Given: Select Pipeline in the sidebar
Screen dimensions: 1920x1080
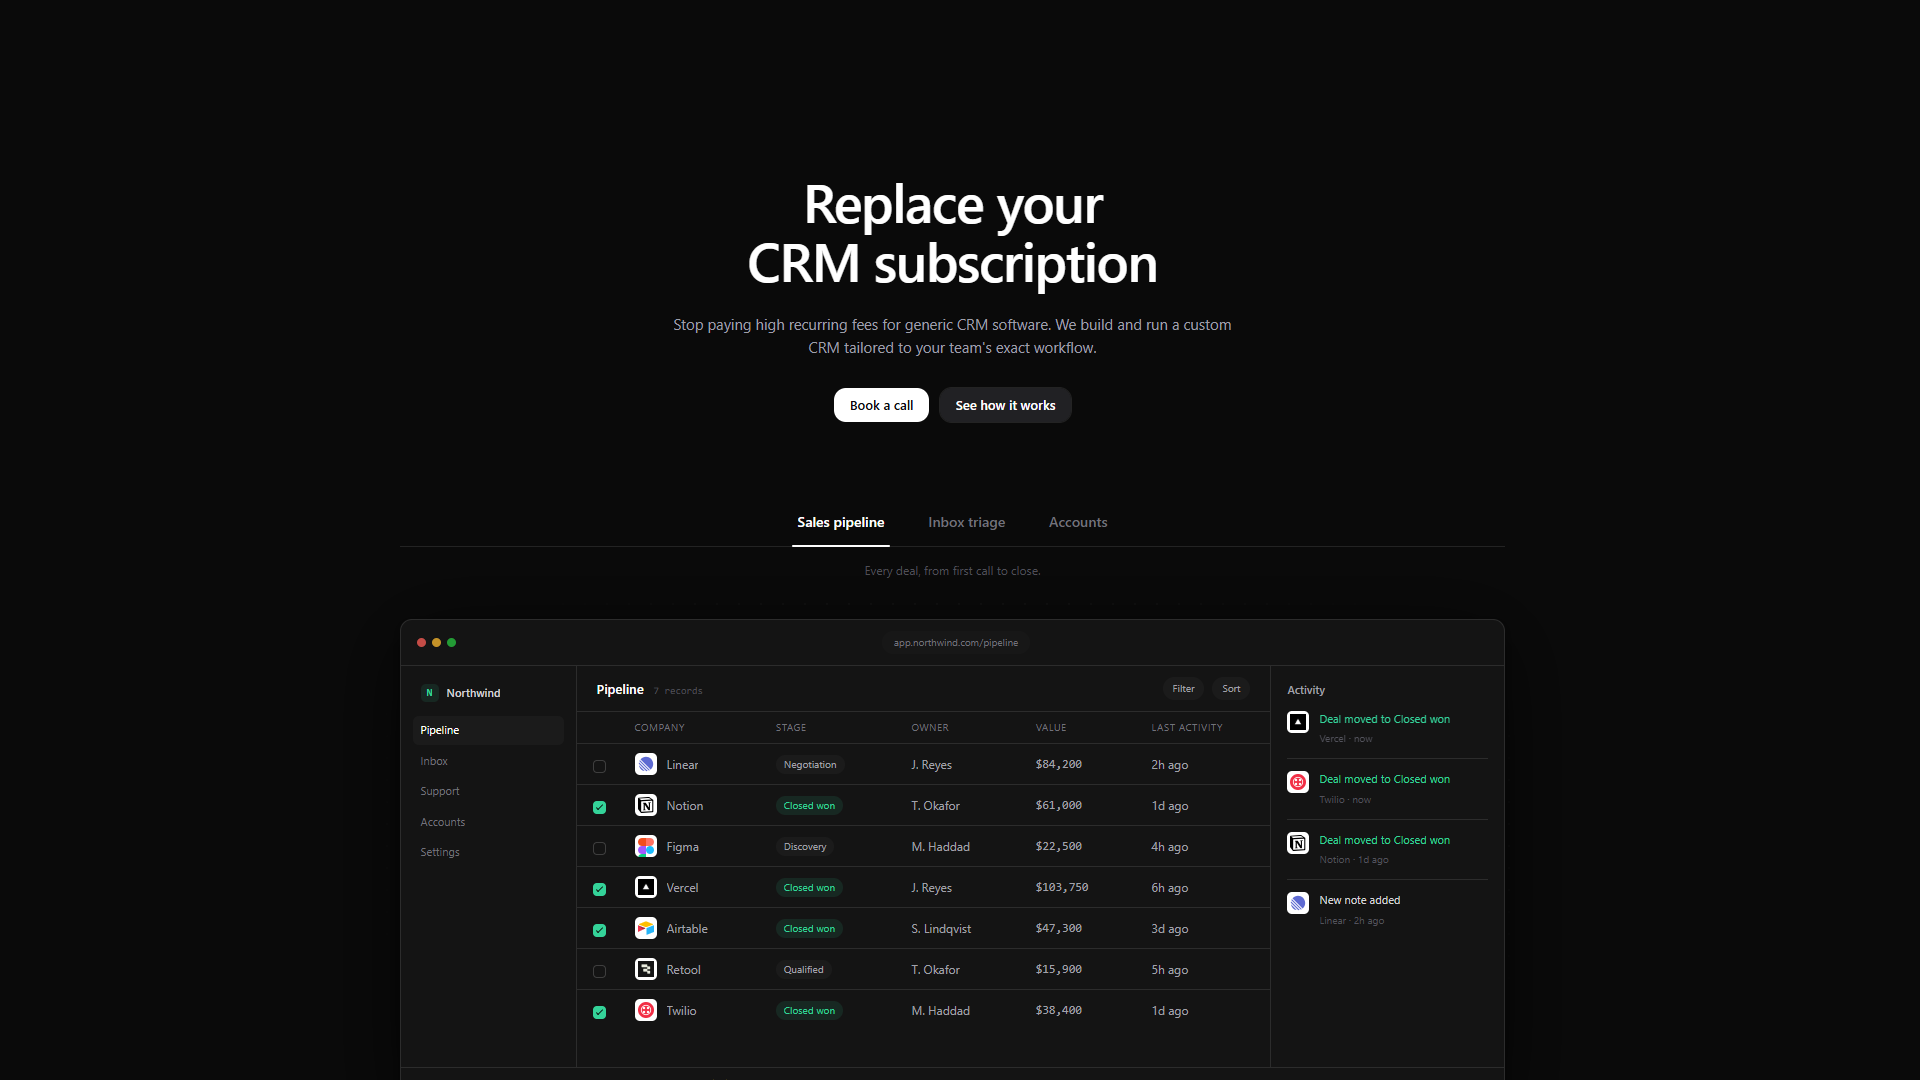Looking at the screenshot, I should pos(488,731).
